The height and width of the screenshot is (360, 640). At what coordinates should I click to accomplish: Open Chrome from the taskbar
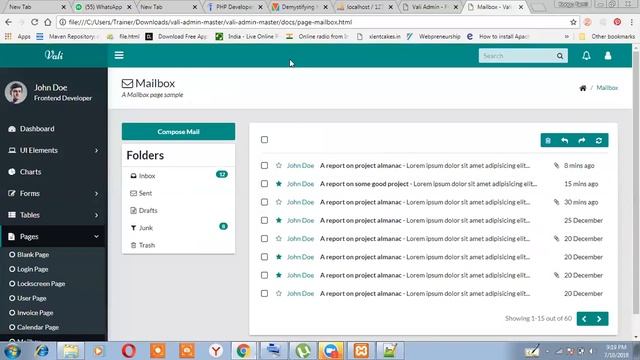(x=244, y=351)
